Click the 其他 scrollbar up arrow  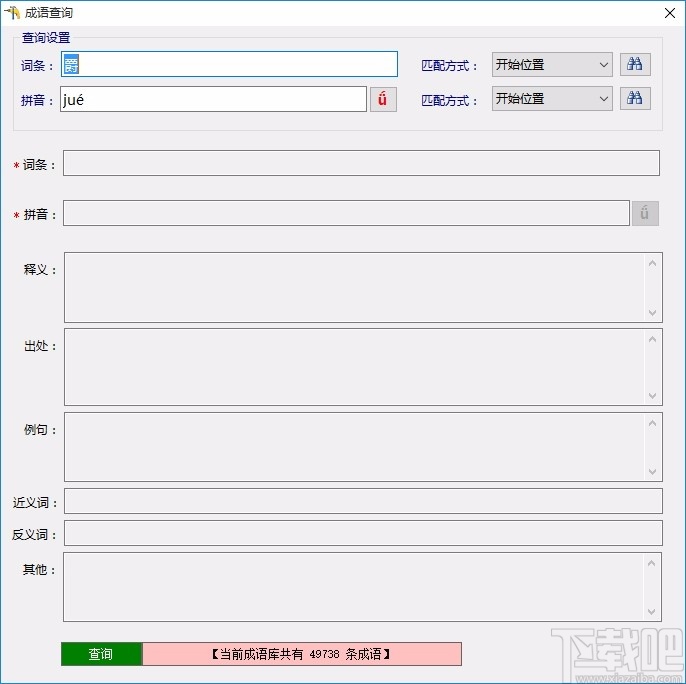tap(651, 563)
